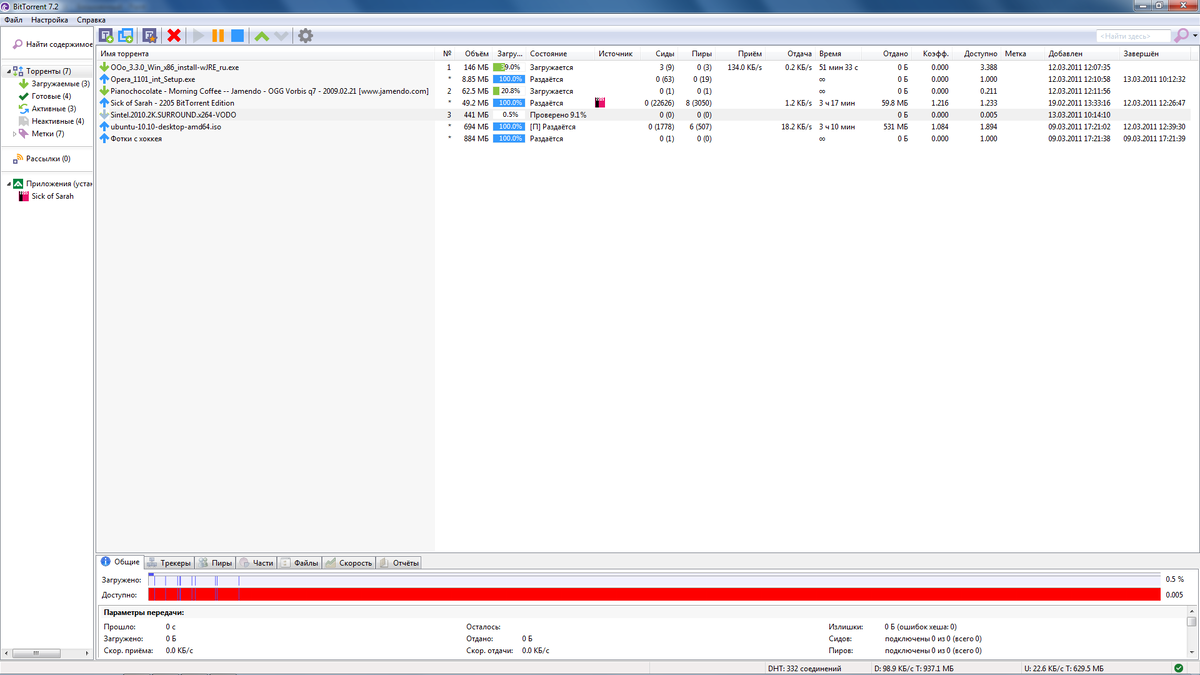
Task: Click the source icon in Sick of Sarah row
Action: pos(600,103)
